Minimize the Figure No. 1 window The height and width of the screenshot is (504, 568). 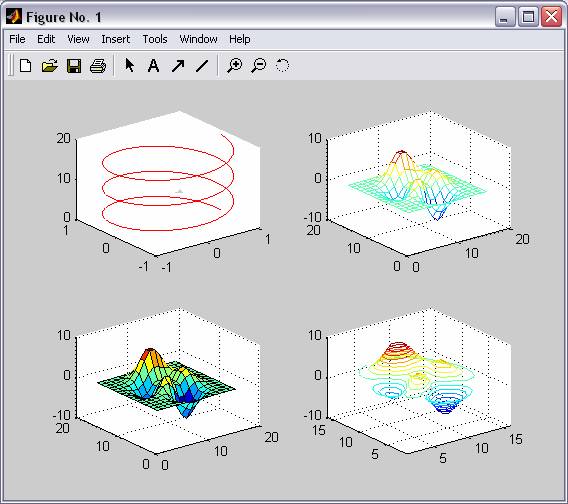[x=505, y=17]
